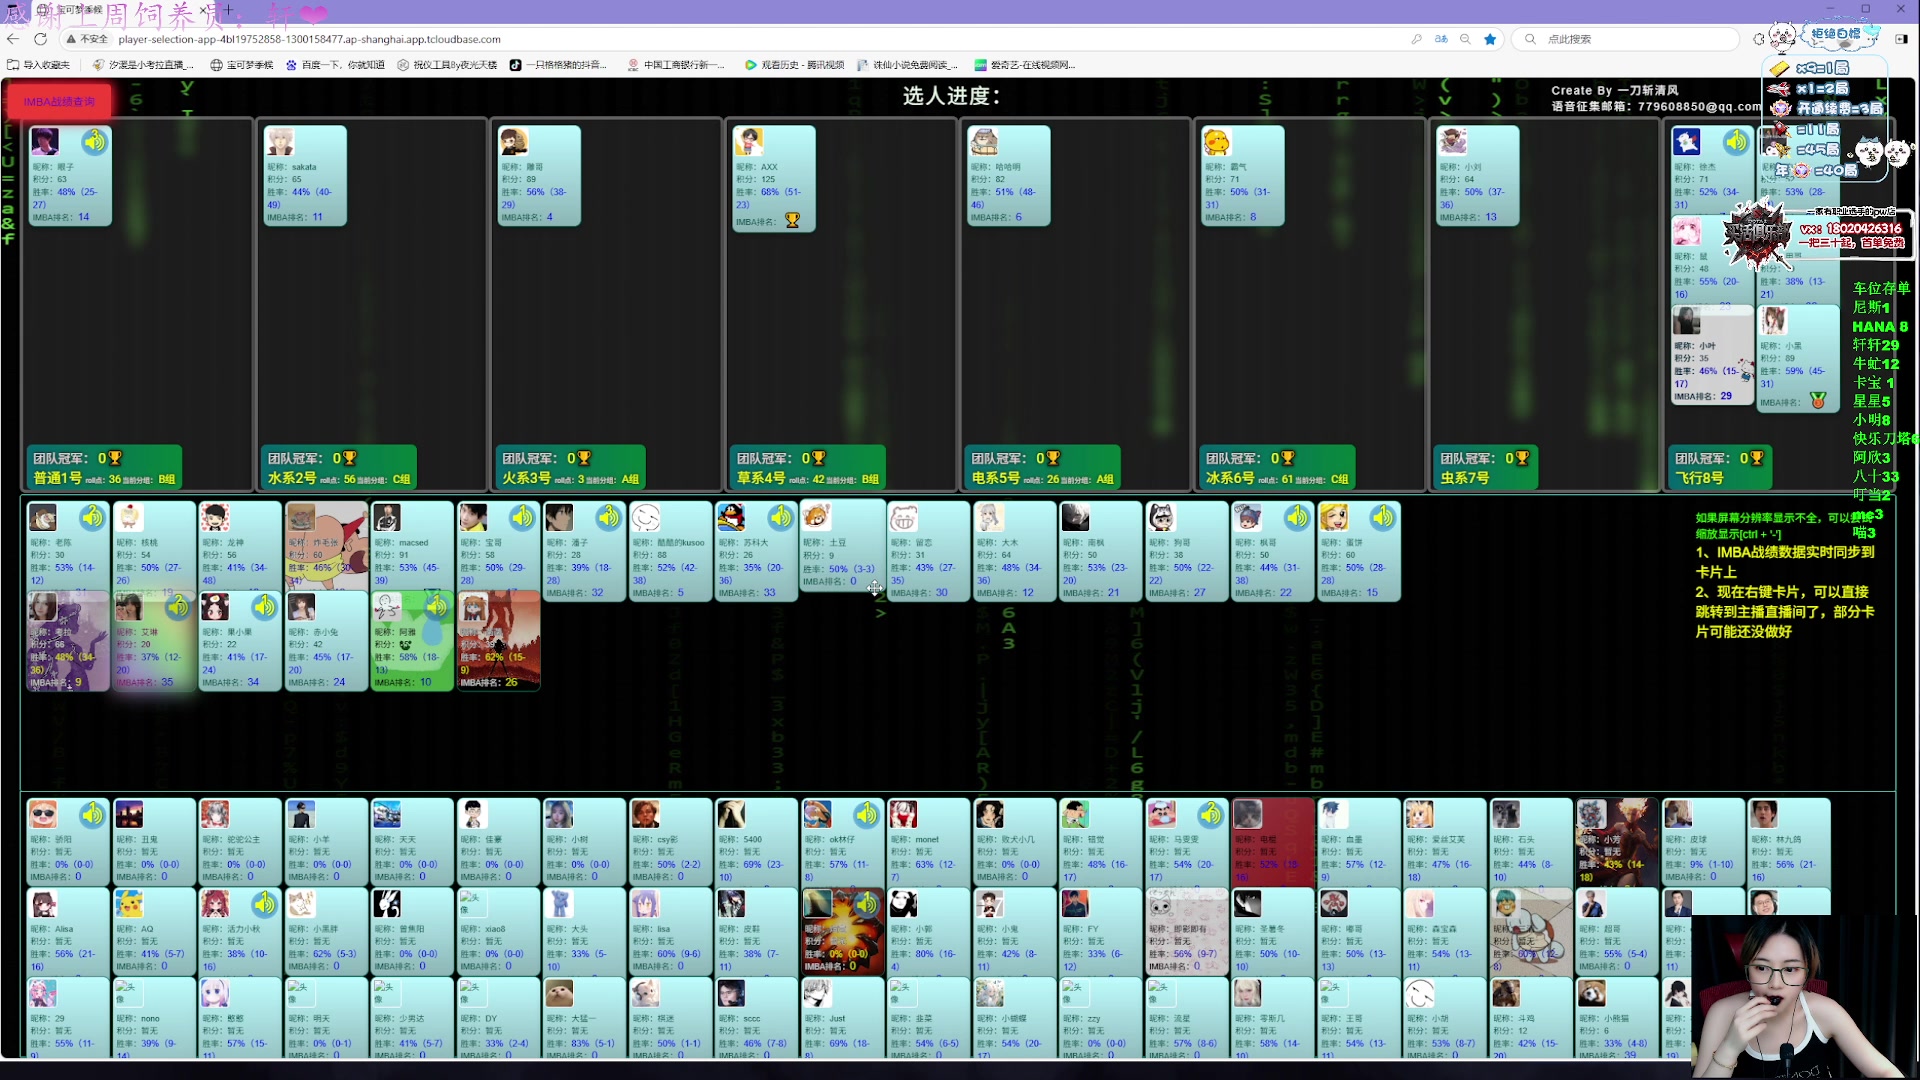Select the 酷酷的kusoo player card
The image size is (1920, 1080).
pos(670,551)
